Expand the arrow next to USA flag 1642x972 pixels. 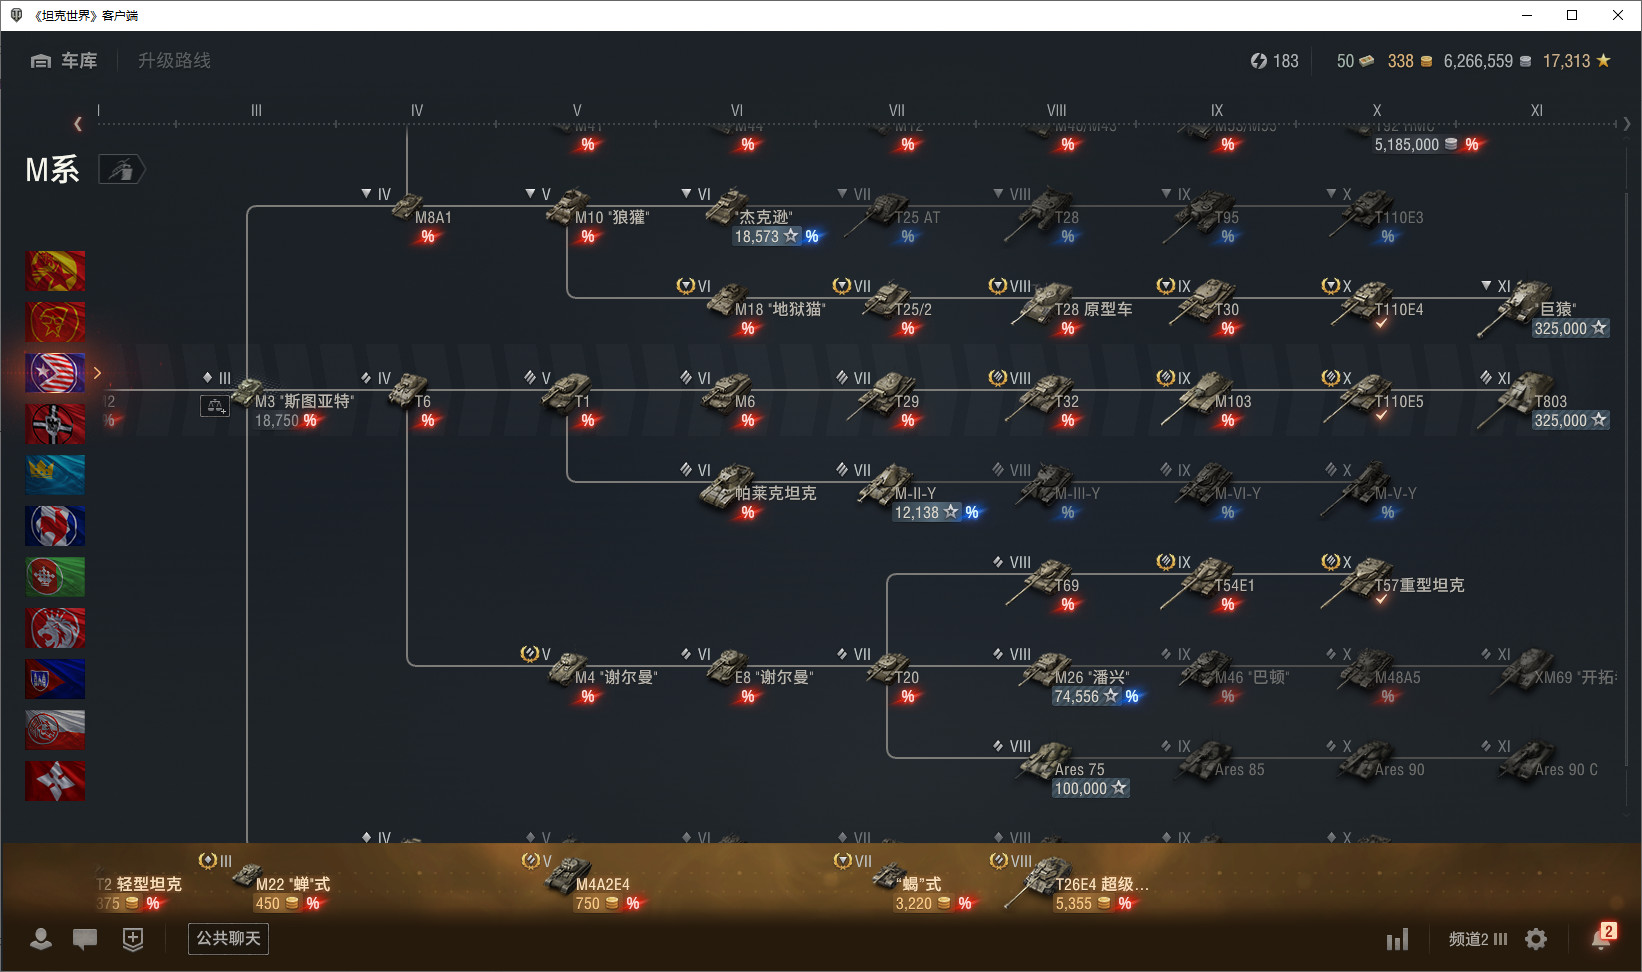click(x=97, y=373)
